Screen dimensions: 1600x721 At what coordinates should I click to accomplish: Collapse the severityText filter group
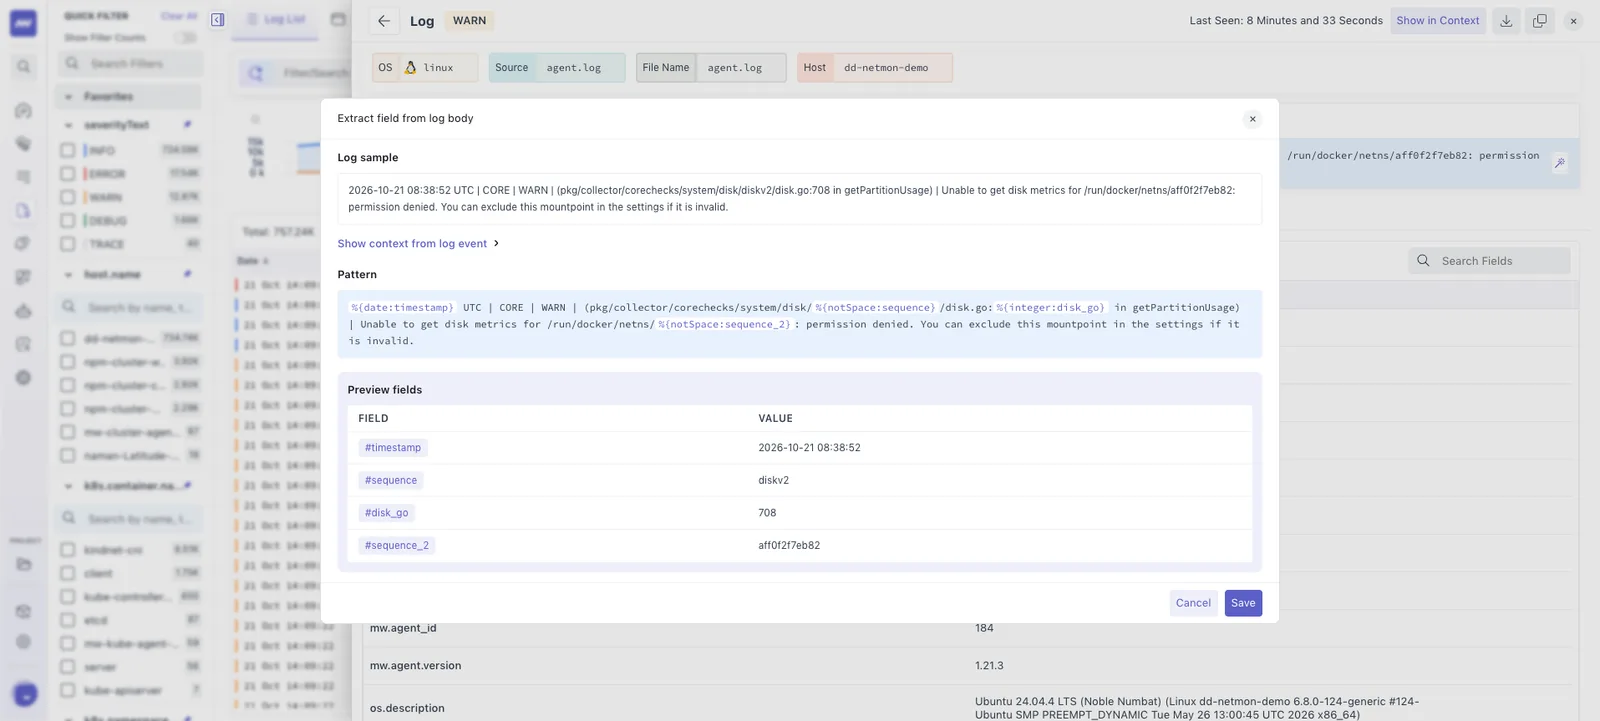68,125
